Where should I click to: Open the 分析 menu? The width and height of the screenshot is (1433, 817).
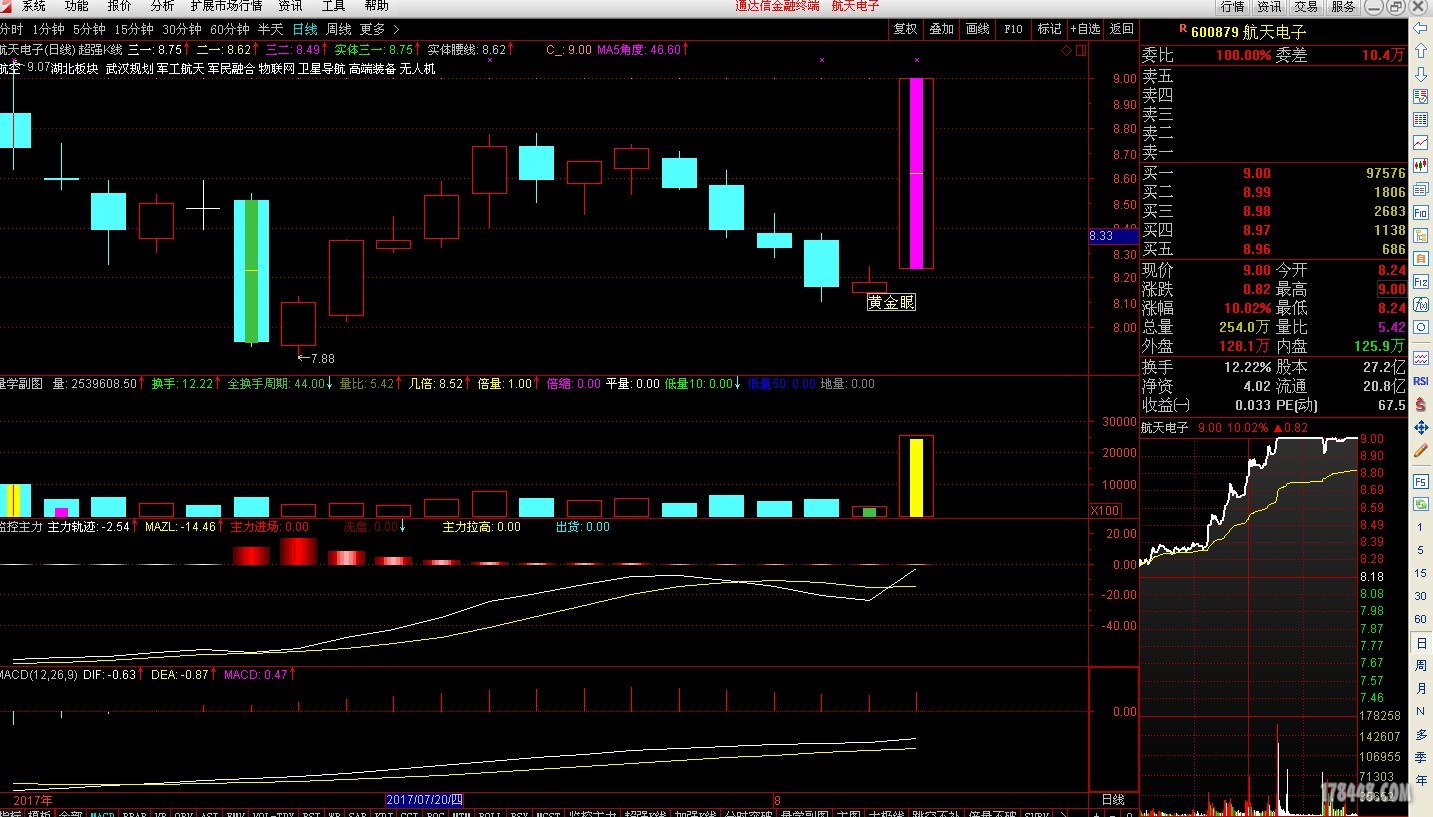click(162, 6)
